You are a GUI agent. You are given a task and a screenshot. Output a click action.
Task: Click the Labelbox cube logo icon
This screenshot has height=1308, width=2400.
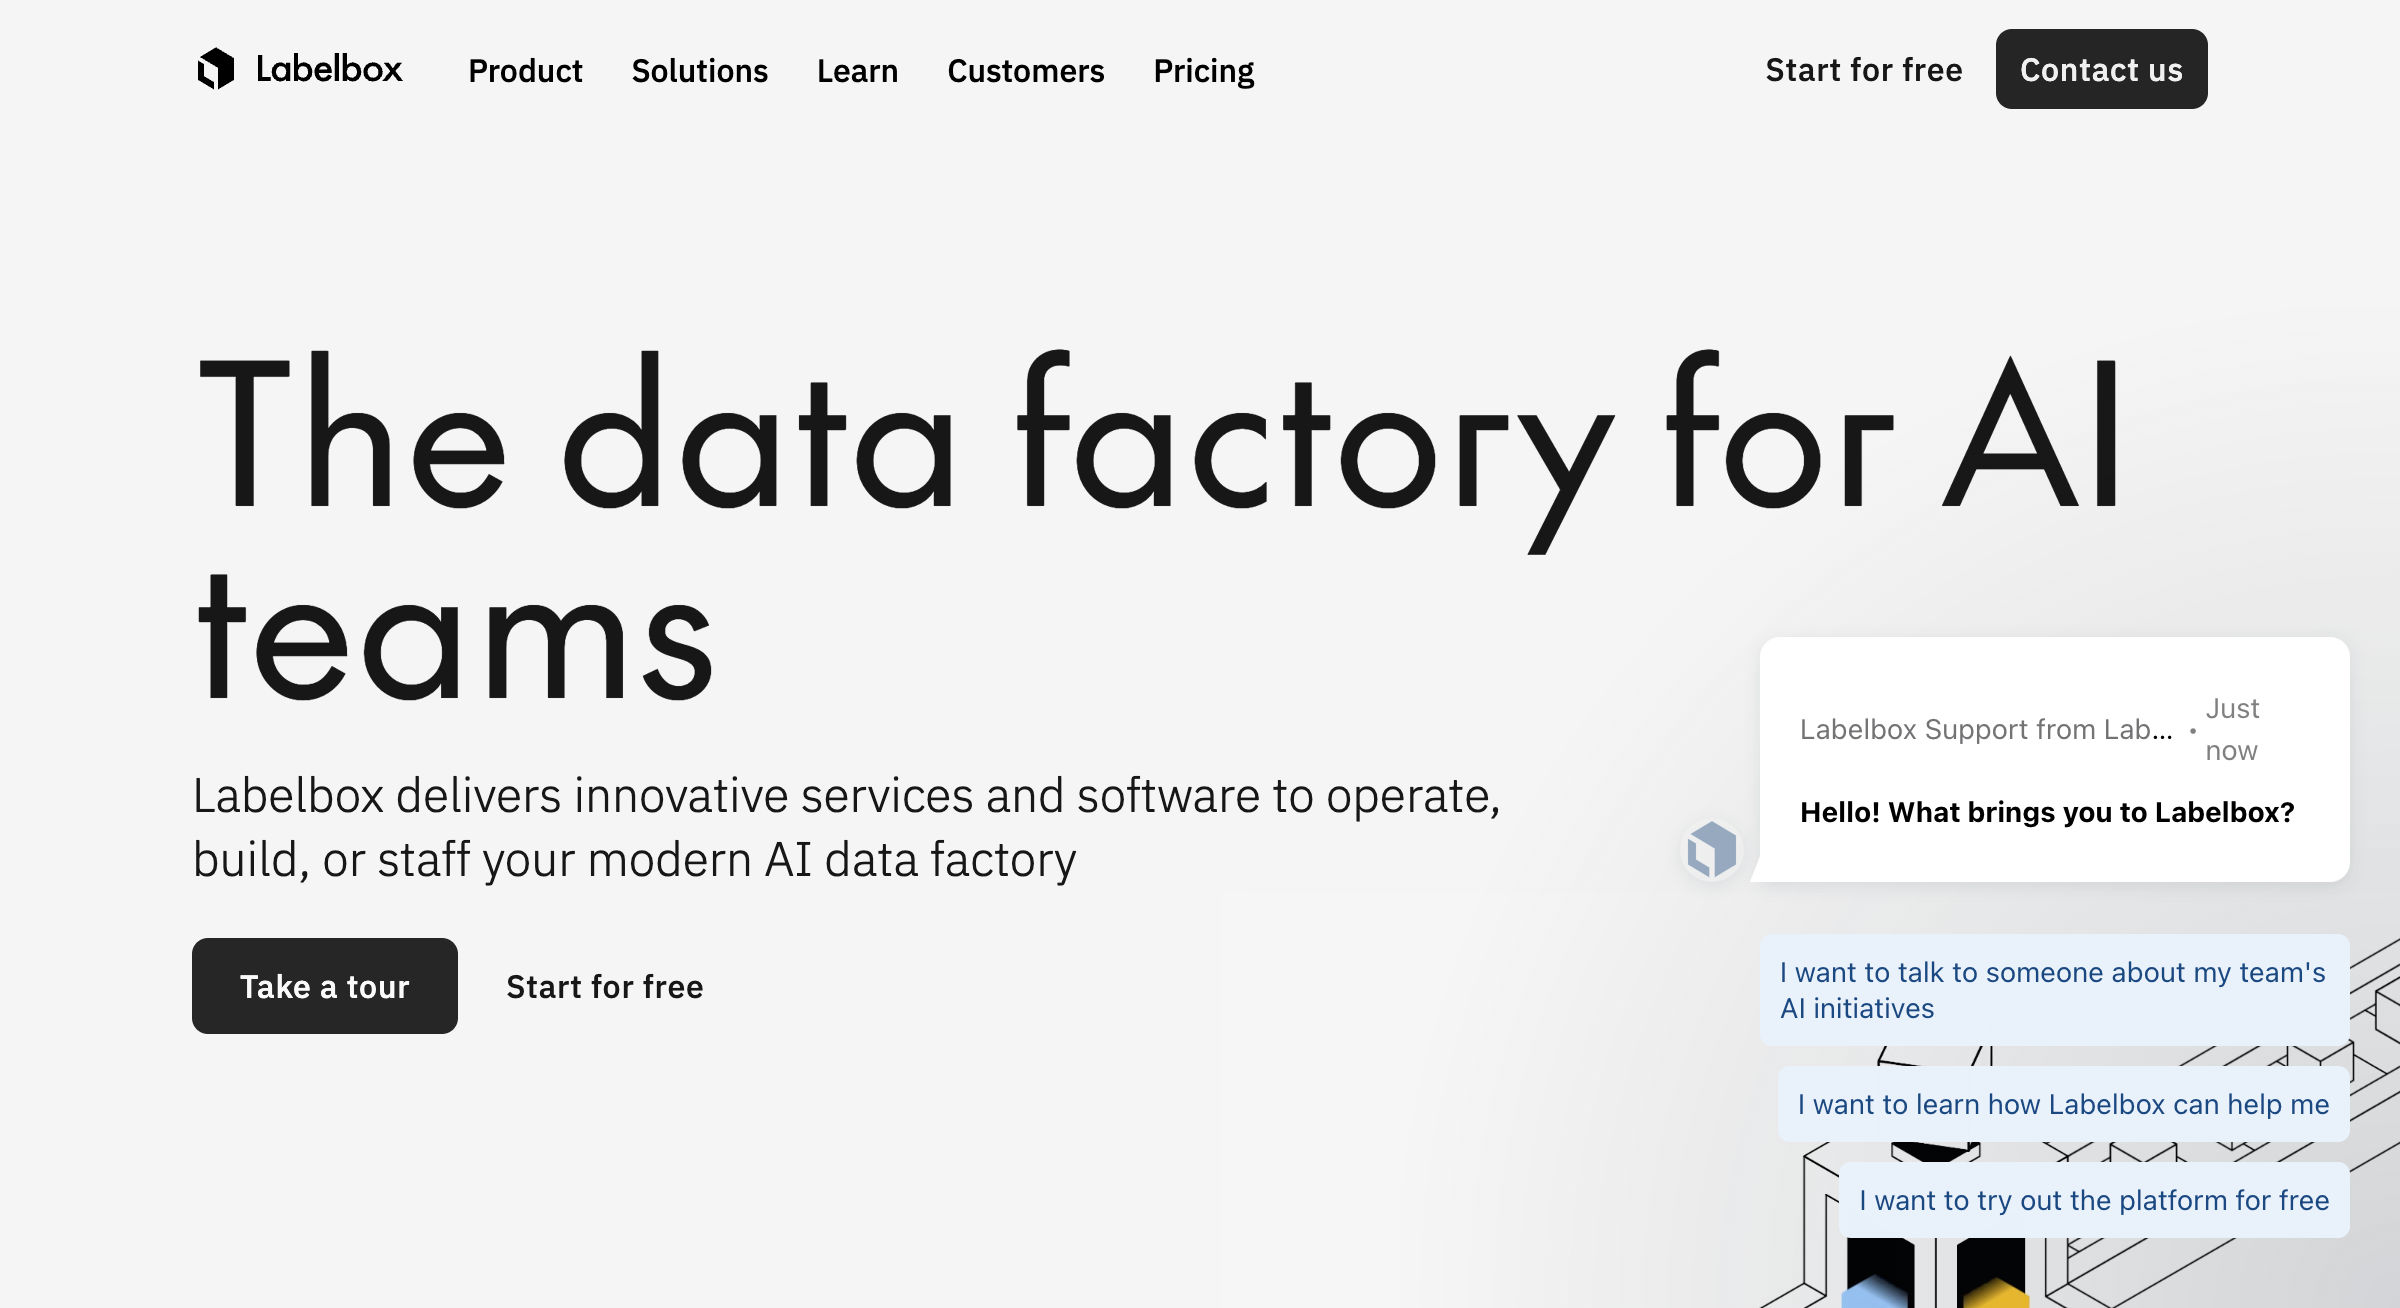[x=215, y=69]
